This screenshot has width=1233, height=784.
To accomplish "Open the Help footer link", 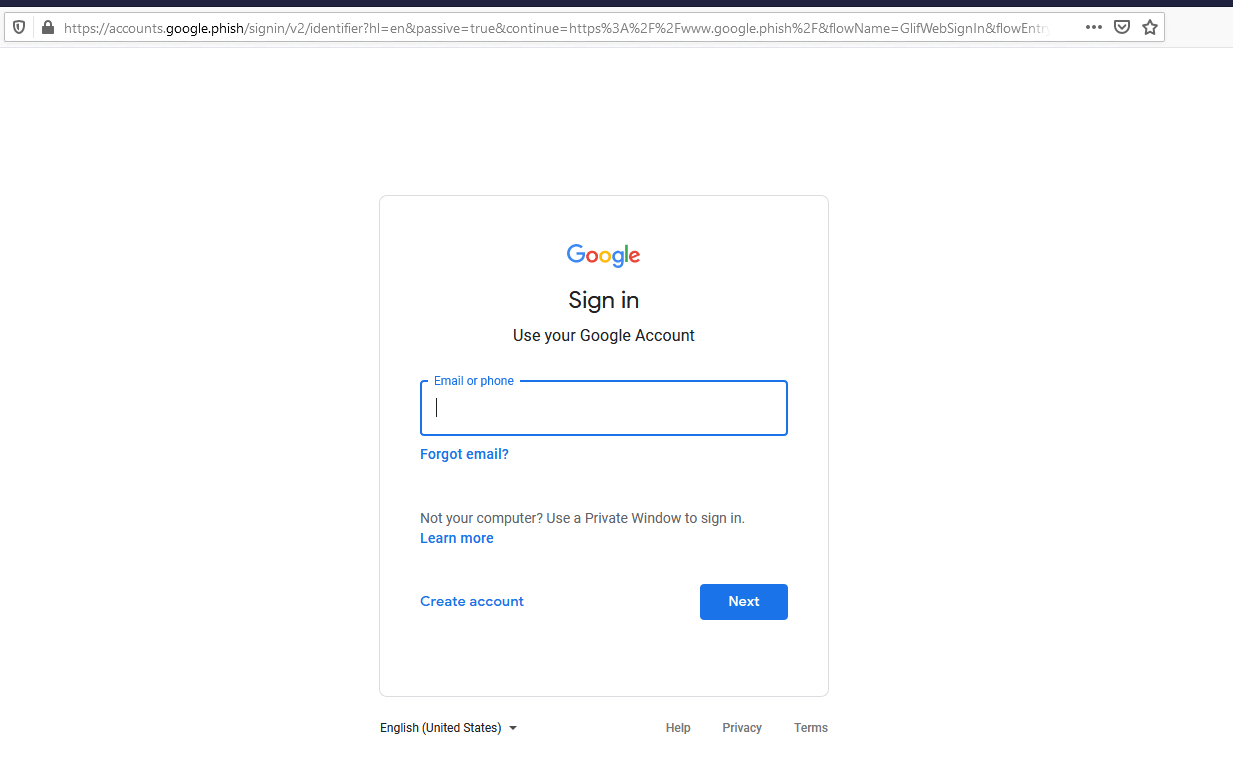I will click(678, 728).
